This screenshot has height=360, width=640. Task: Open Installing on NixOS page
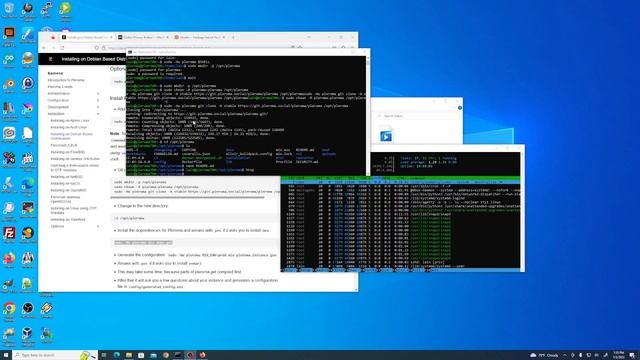(x=65, y=184)
